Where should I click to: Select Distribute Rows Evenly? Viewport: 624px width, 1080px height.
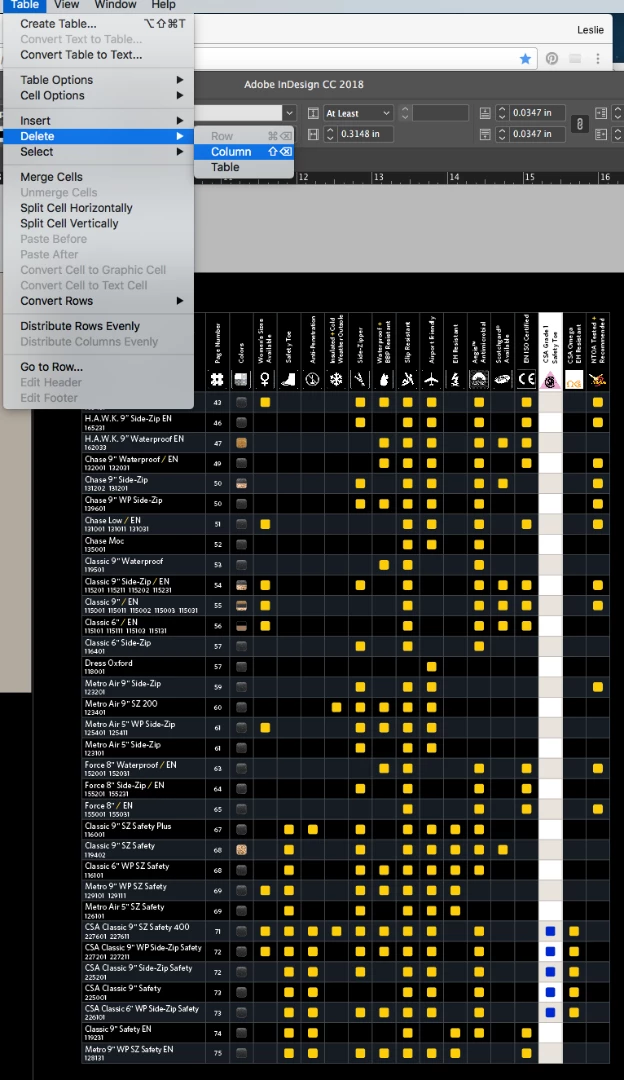(x=98, y=326)
